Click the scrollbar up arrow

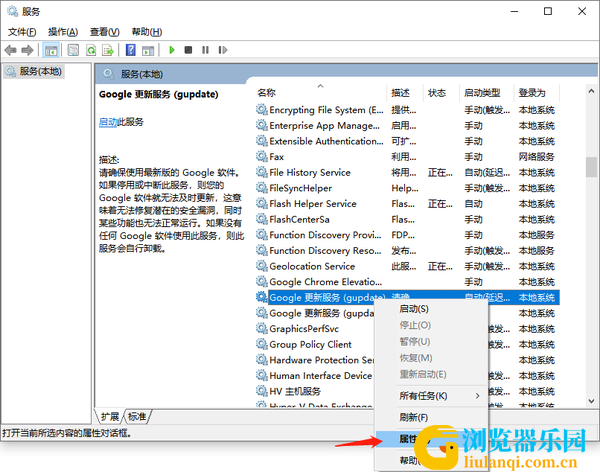pos(591,91)
